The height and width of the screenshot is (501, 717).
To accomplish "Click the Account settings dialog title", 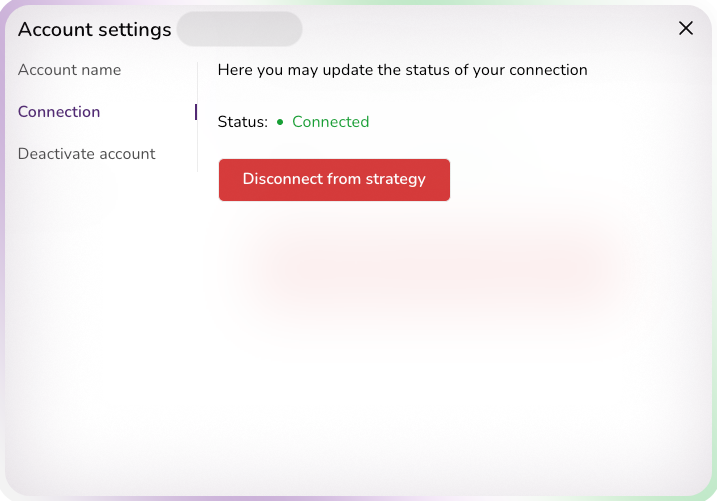I will [95, 30].
